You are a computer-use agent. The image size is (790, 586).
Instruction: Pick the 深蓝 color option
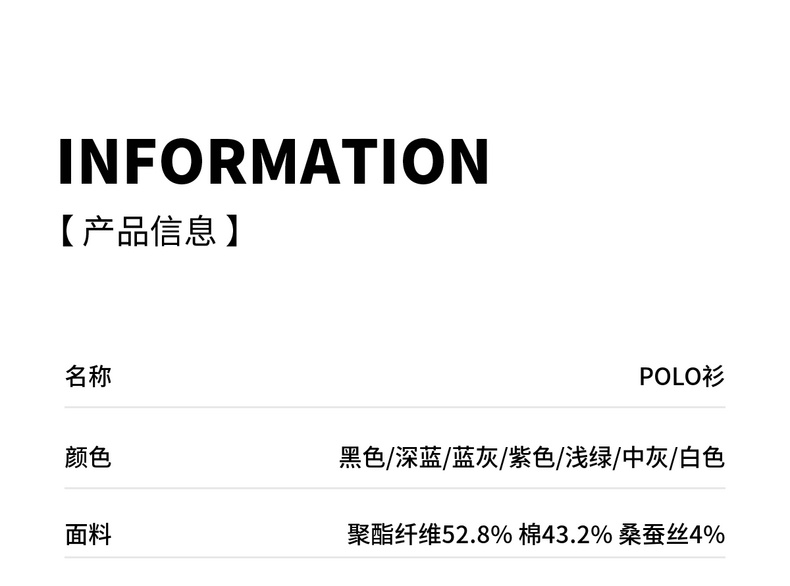click(x=418, y=458)
